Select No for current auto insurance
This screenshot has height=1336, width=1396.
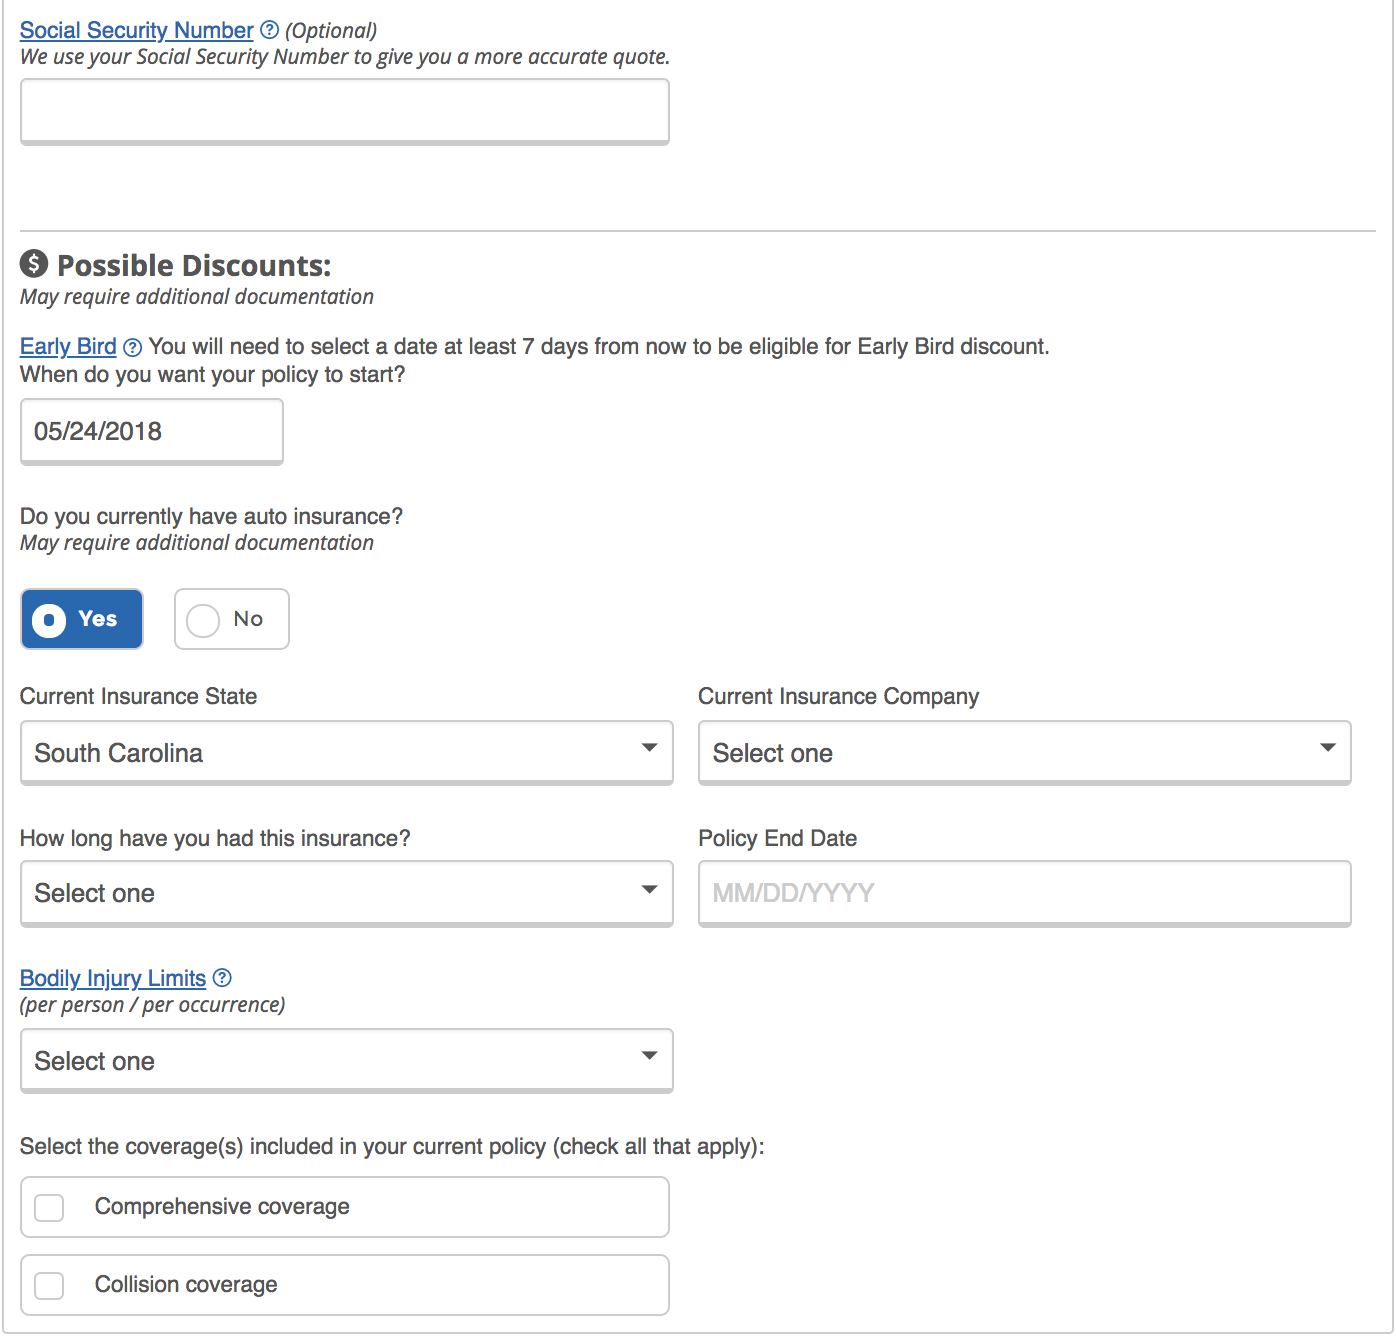click(x=231, y=619)
